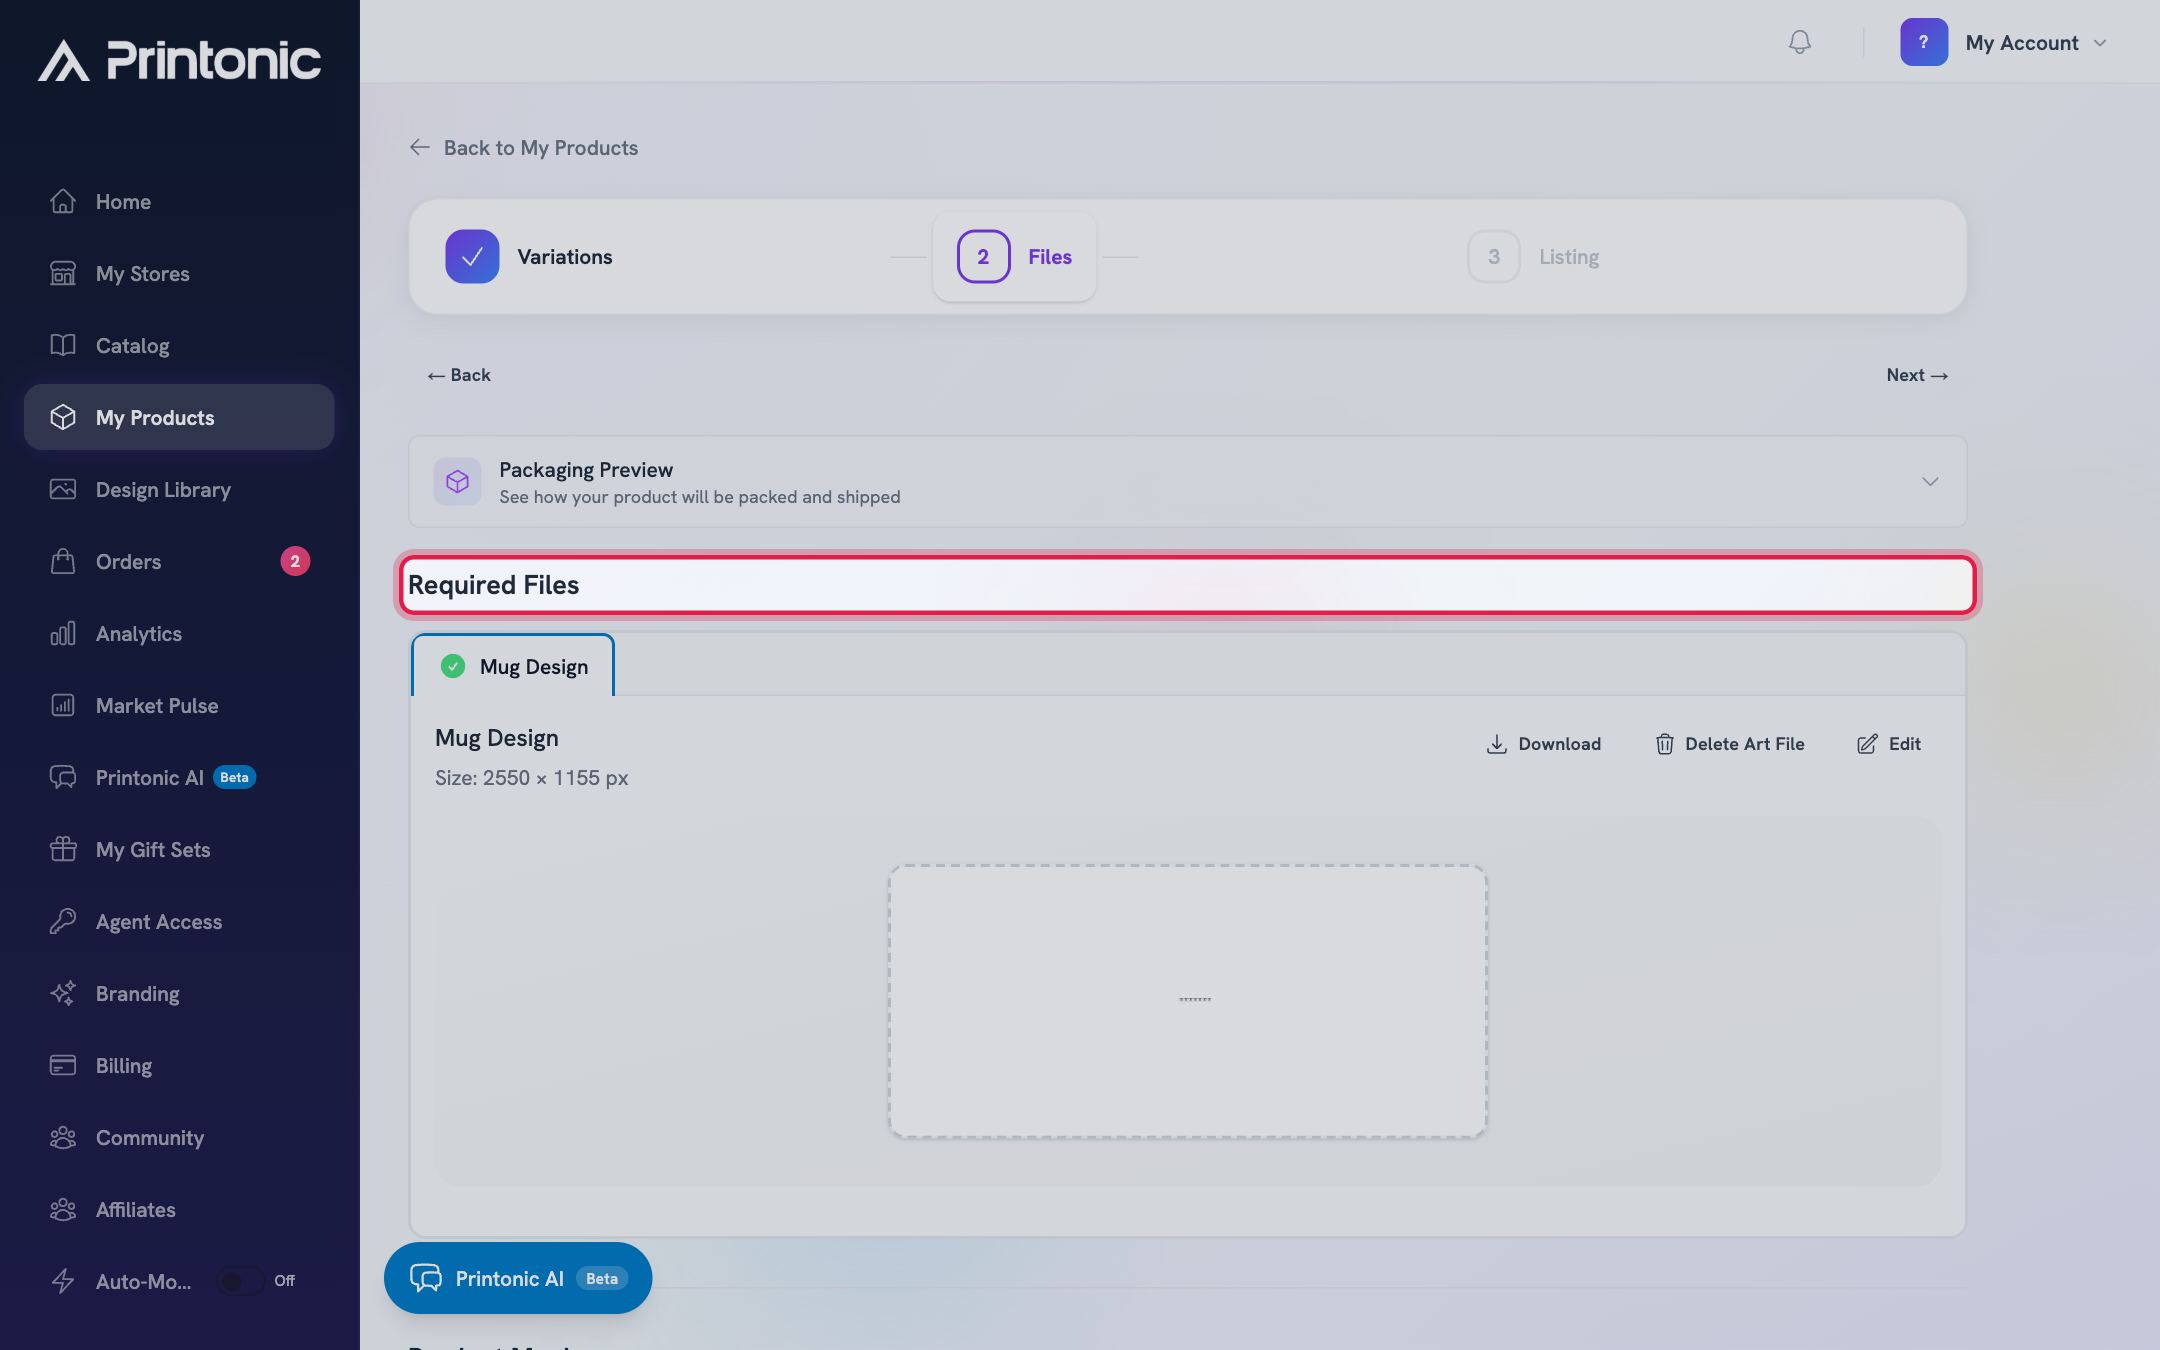Click the Download icon for Mug Design
The height and width of the screenshot is (1350, 2160).
1496,744
